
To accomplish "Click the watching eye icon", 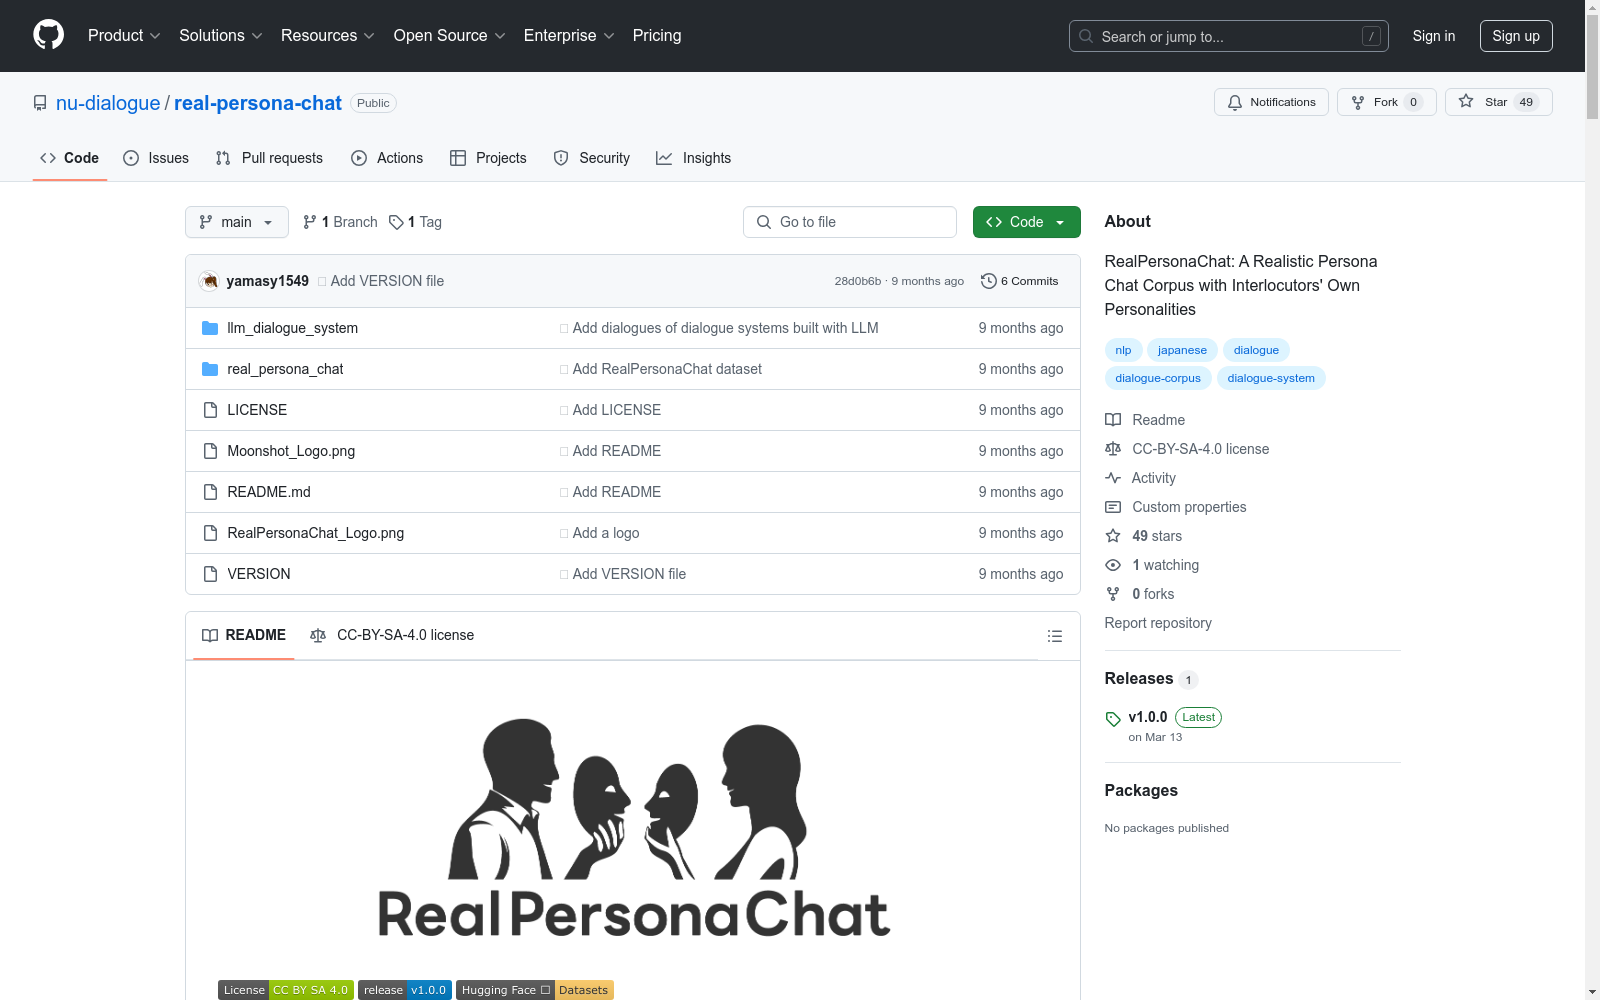I will (1113, 565).
